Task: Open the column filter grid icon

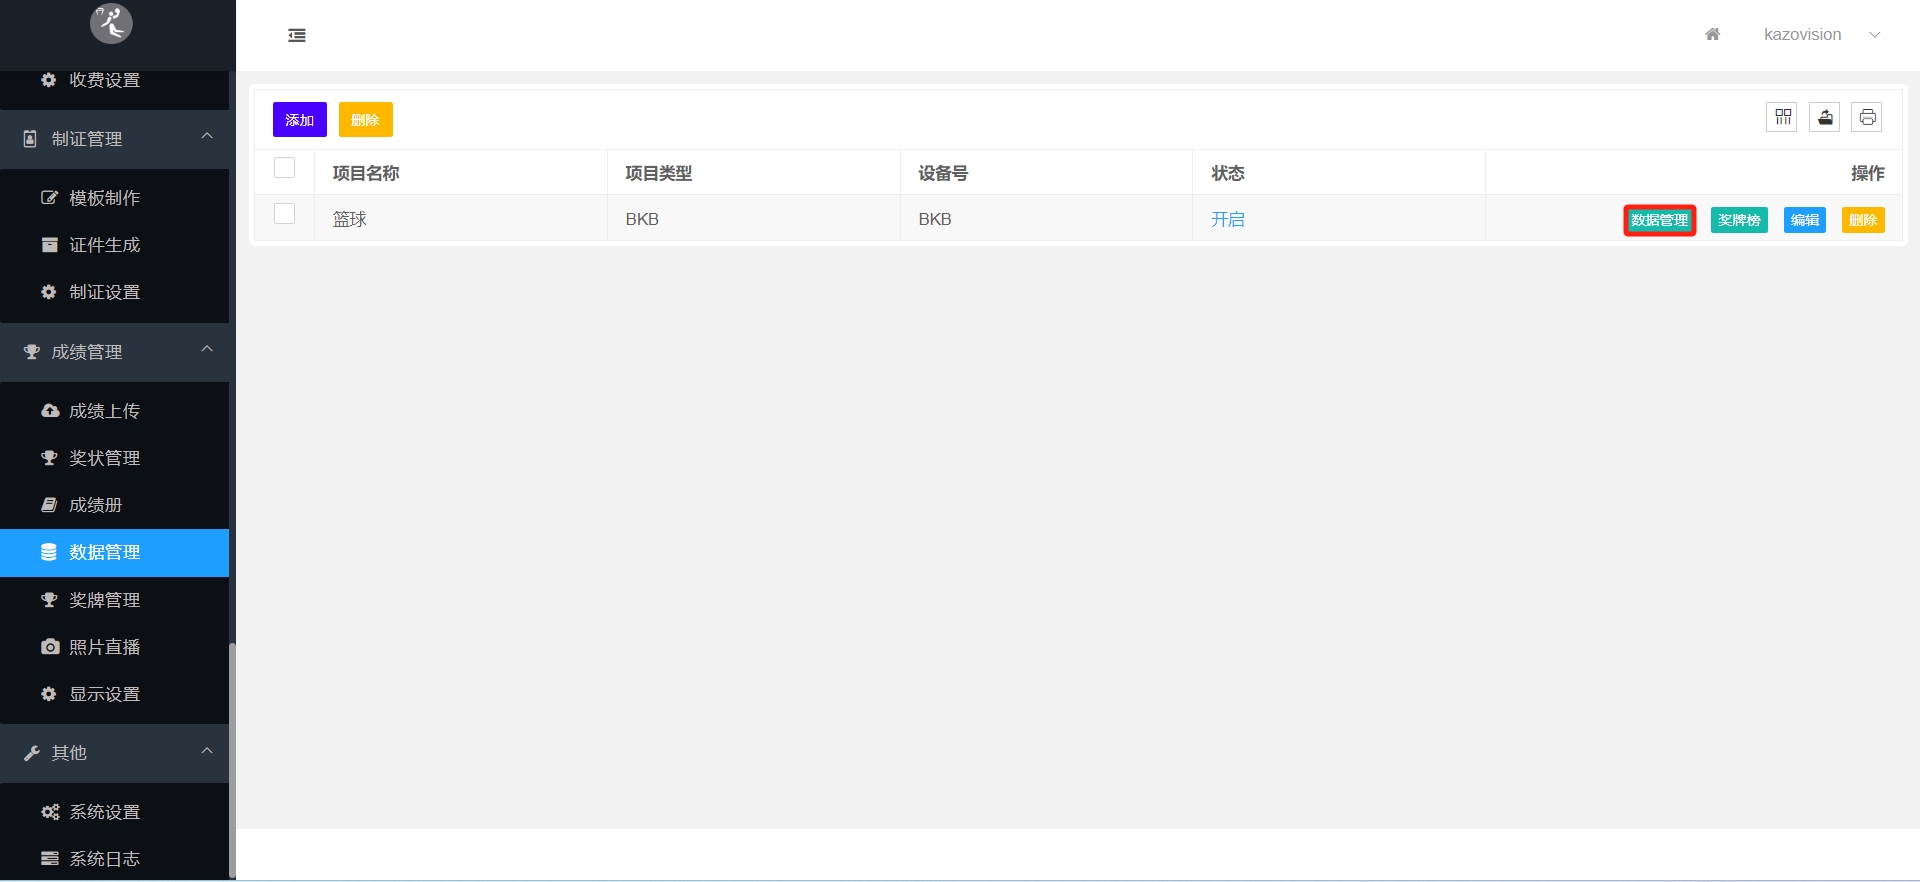Action: (1782, 117)
